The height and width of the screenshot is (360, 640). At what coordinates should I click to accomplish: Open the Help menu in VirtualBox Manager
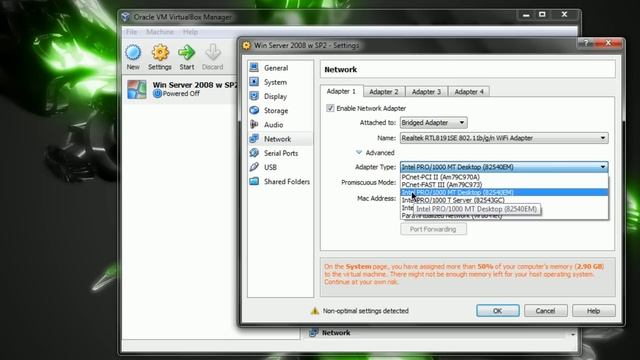click(190, 32)
